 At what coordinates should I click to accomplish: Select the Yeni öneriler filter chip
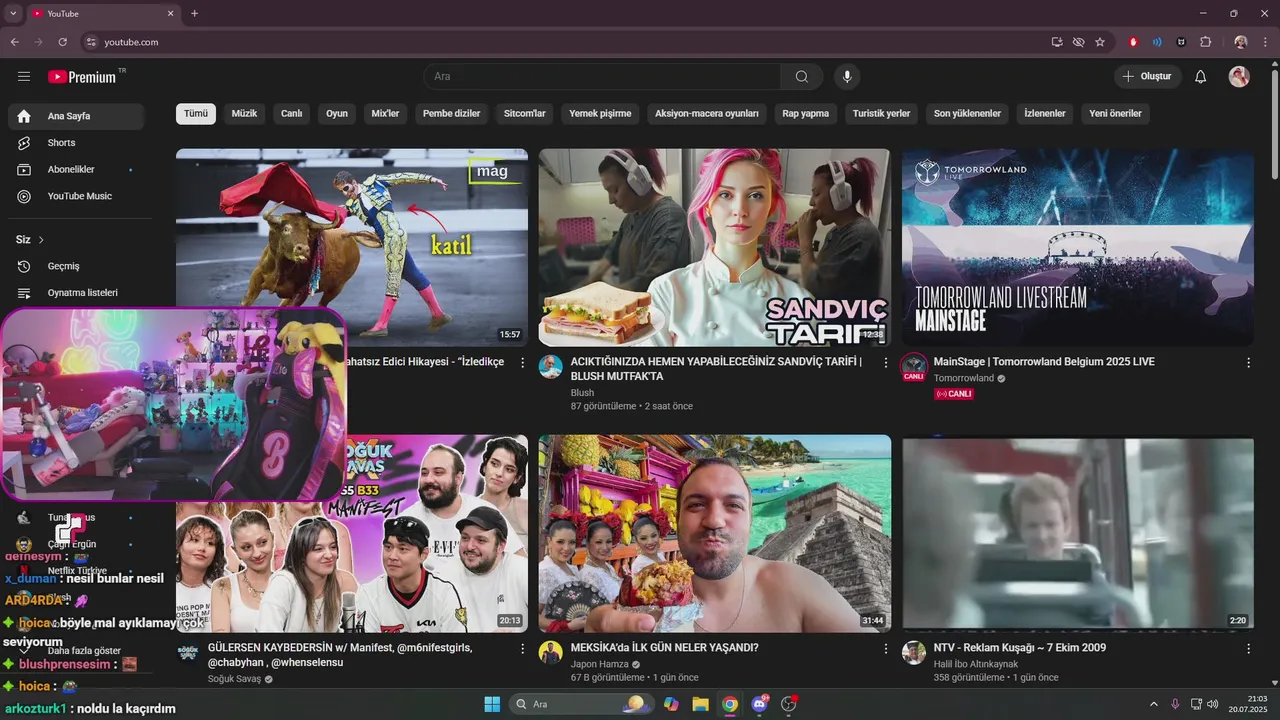point(1115,114)
